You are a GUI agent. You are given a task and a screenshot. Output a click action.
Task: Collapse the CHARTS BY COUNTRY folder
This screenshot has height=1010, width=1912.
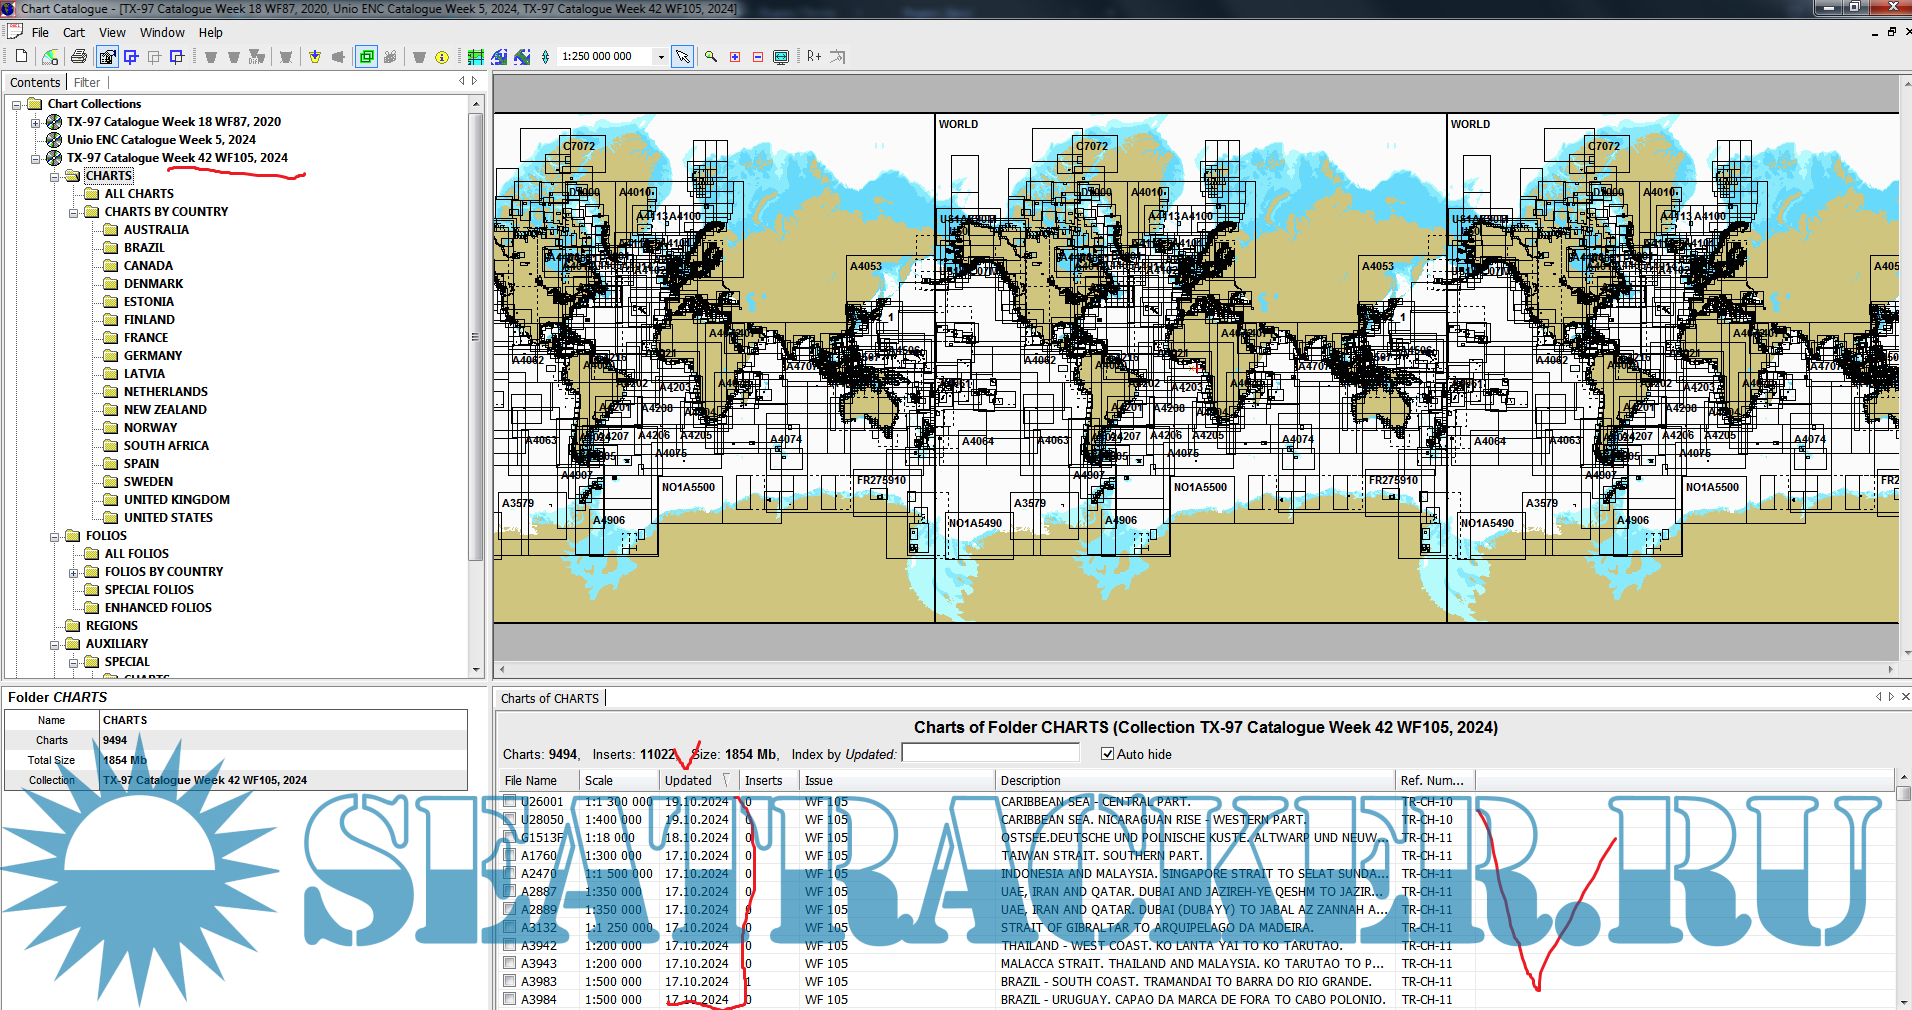point(73,212)
